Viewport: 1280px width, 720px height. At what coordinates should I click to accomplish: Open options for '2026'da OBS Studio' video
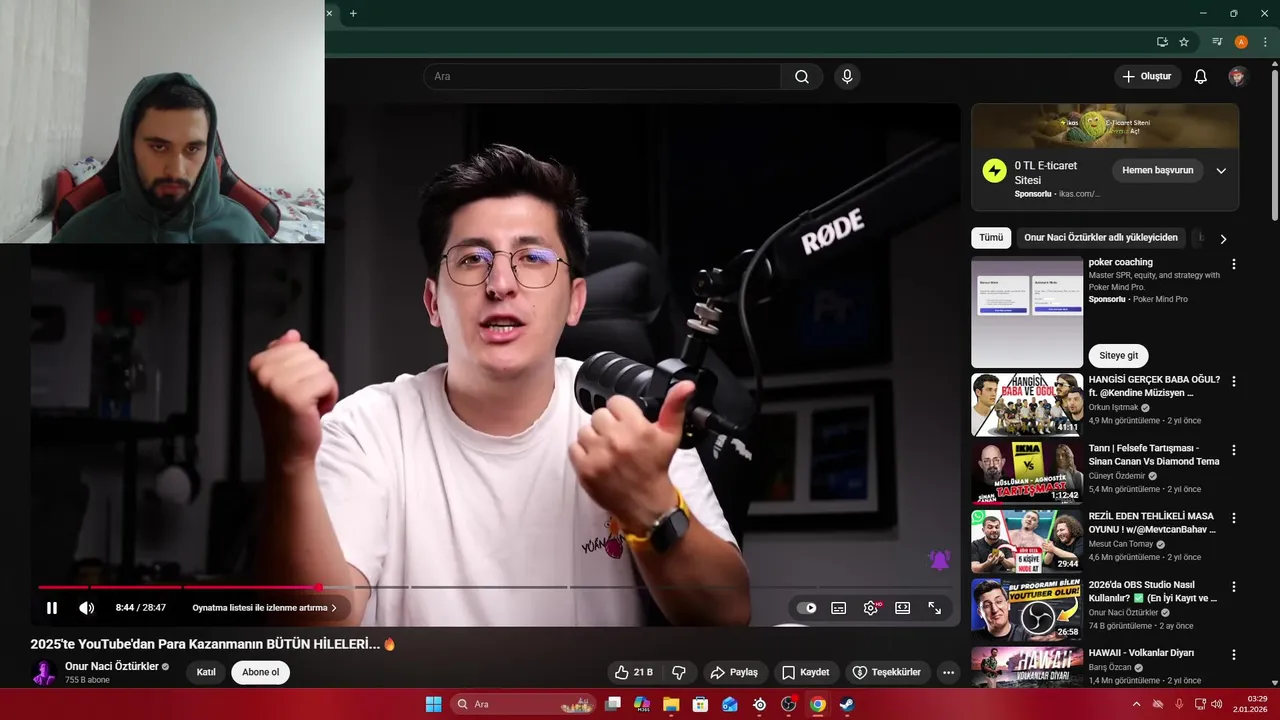pos(1233,586)
